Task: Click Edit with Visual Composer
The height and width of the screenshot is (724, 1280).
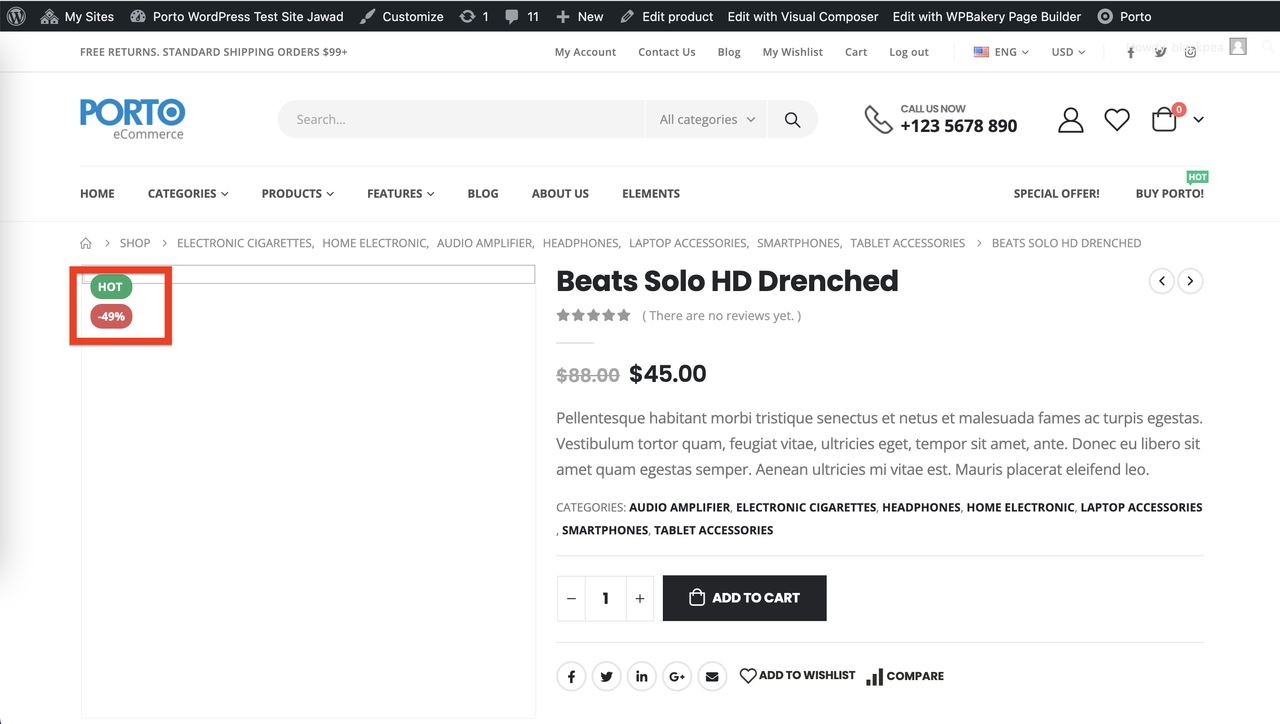Action: 803,16
